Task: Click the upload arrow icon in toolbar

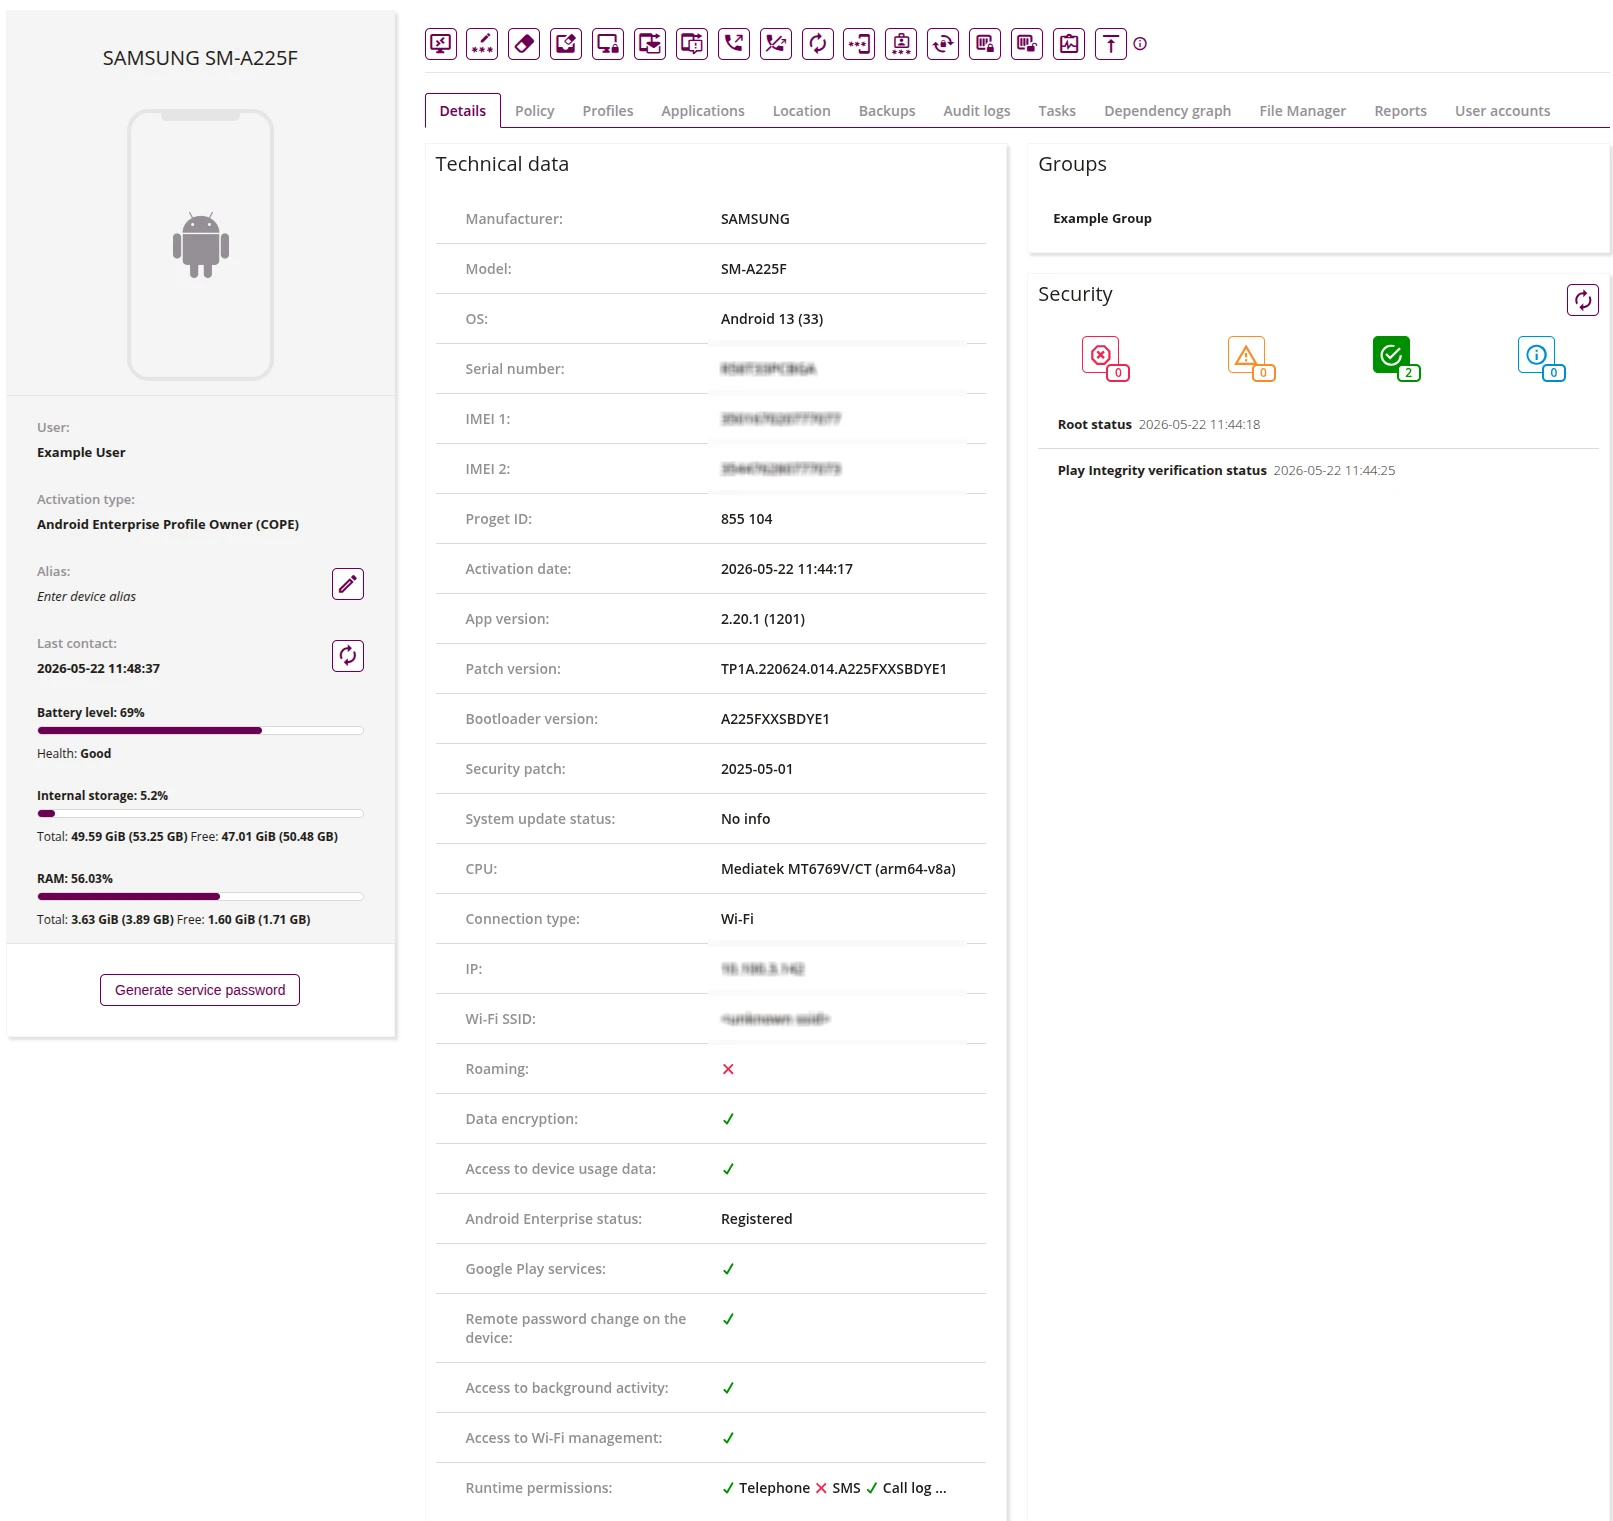Action: click(x=1111, y=44)
